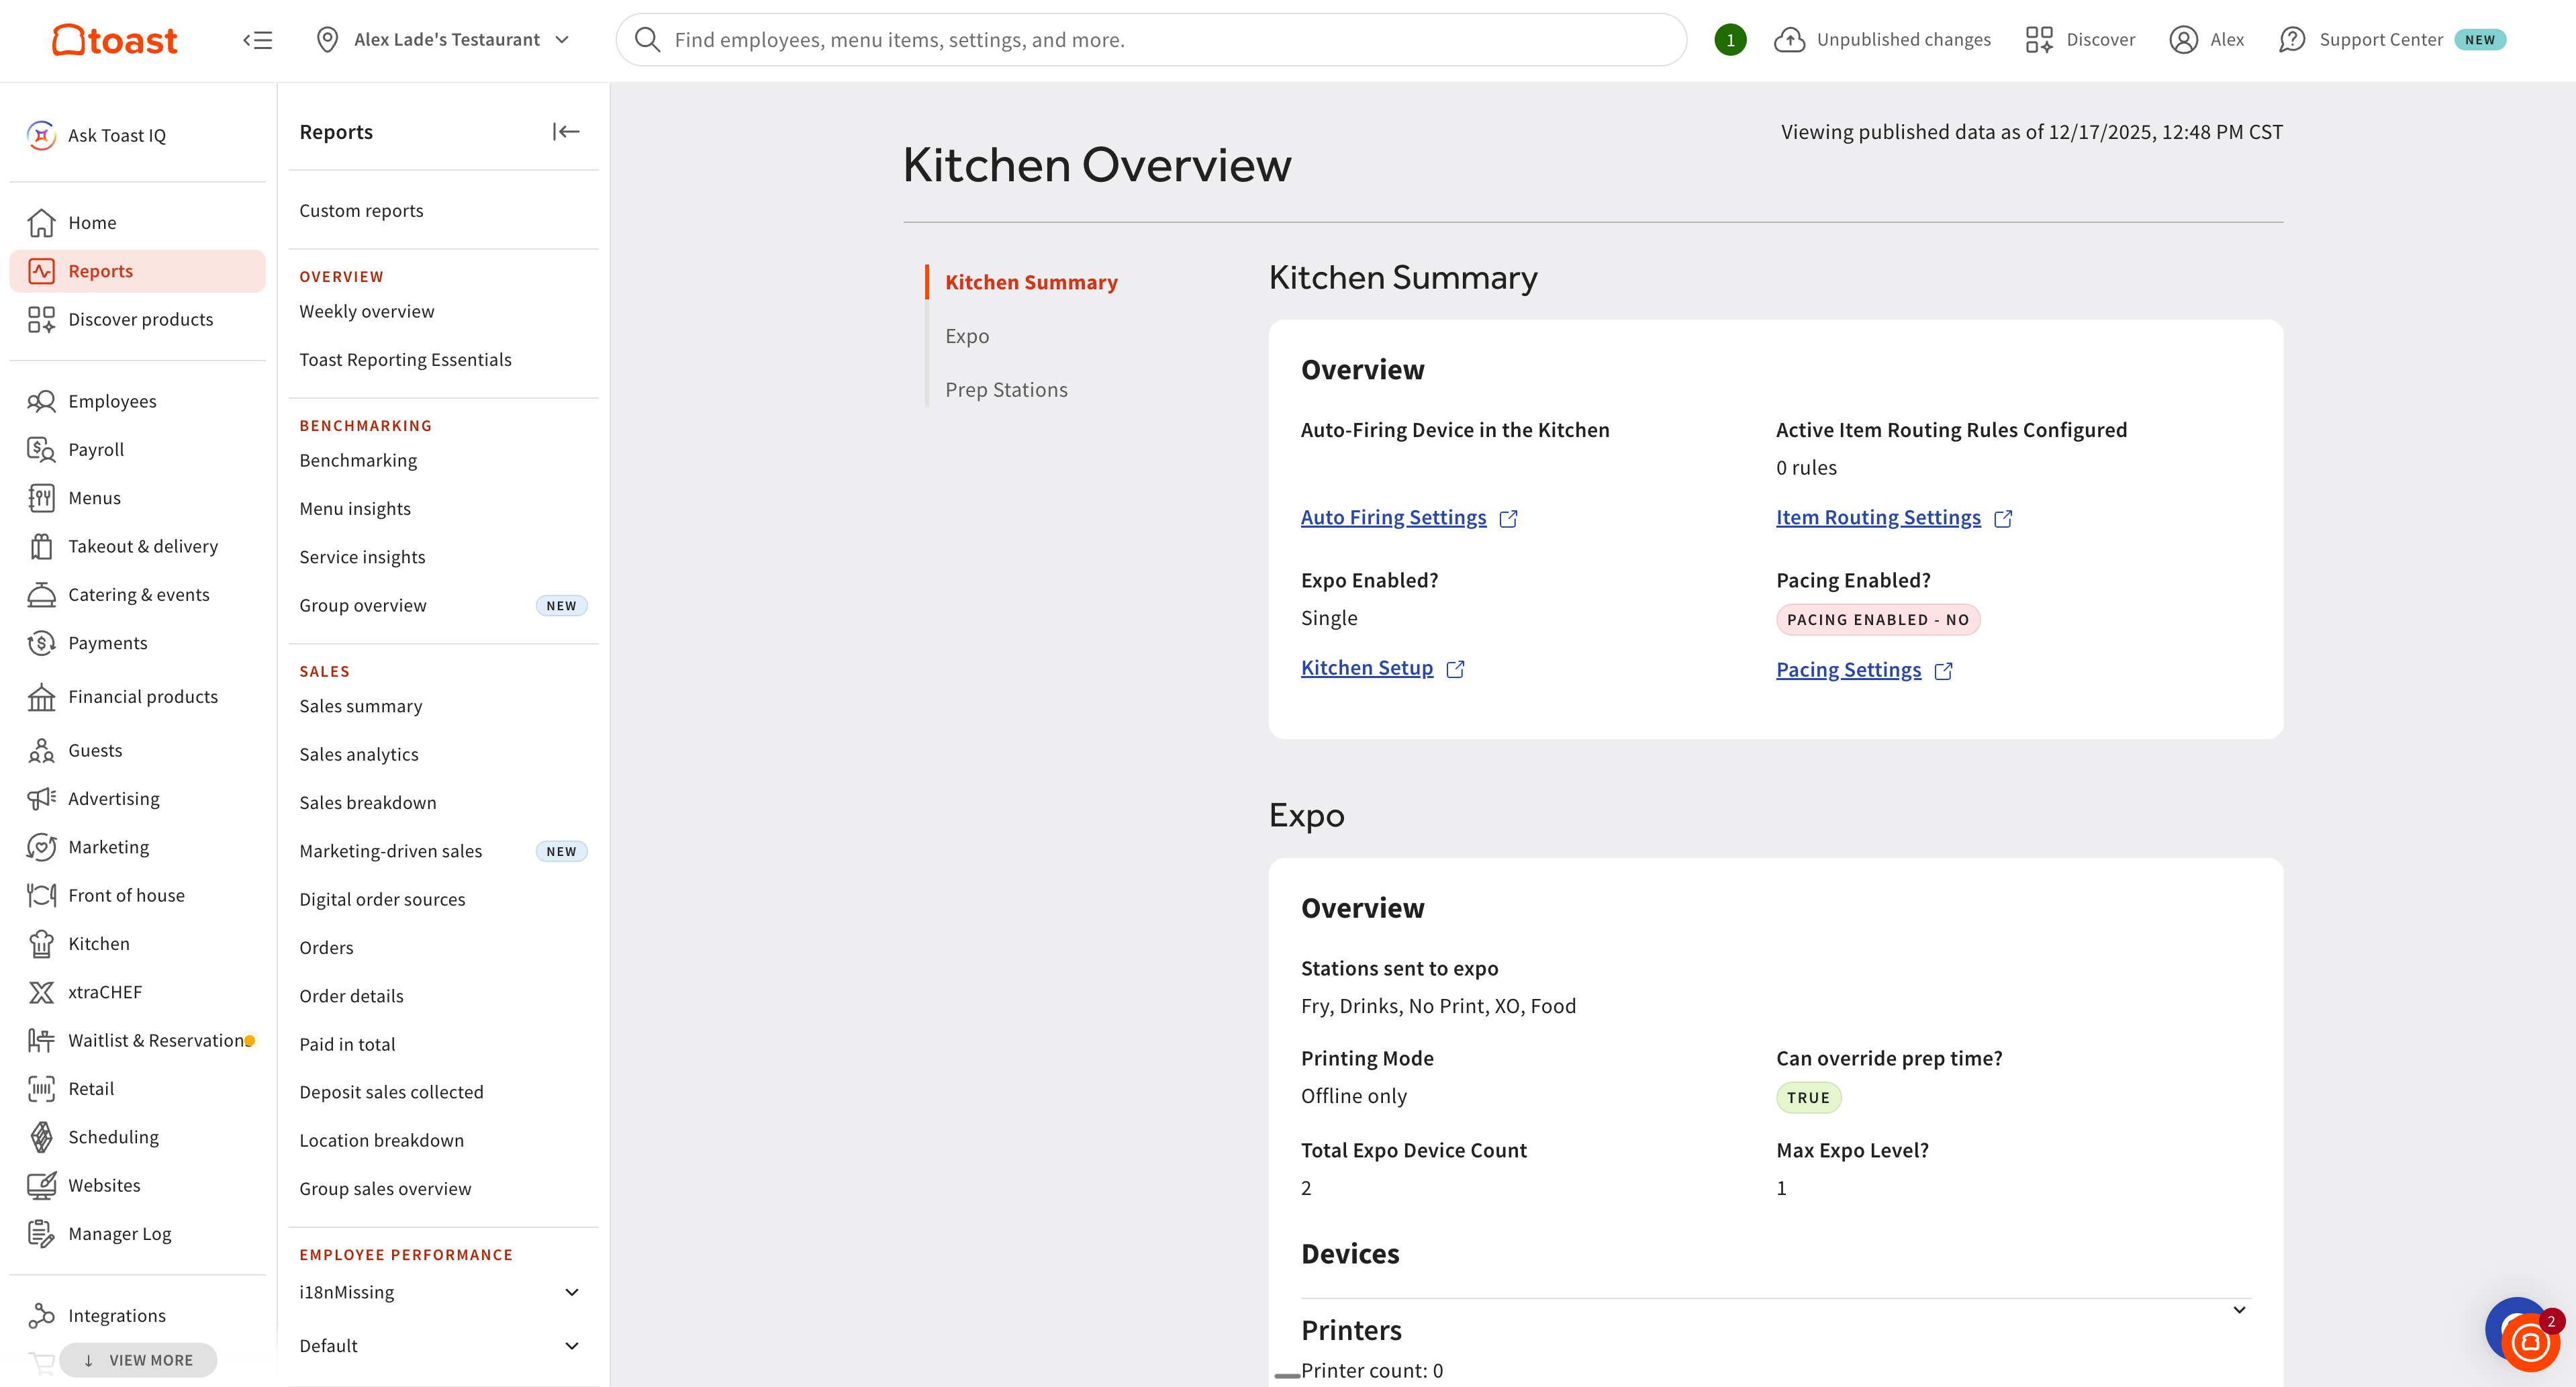Collapse the Printers devices section
The image size is (2576, 1387).
click(2239, 1310)
